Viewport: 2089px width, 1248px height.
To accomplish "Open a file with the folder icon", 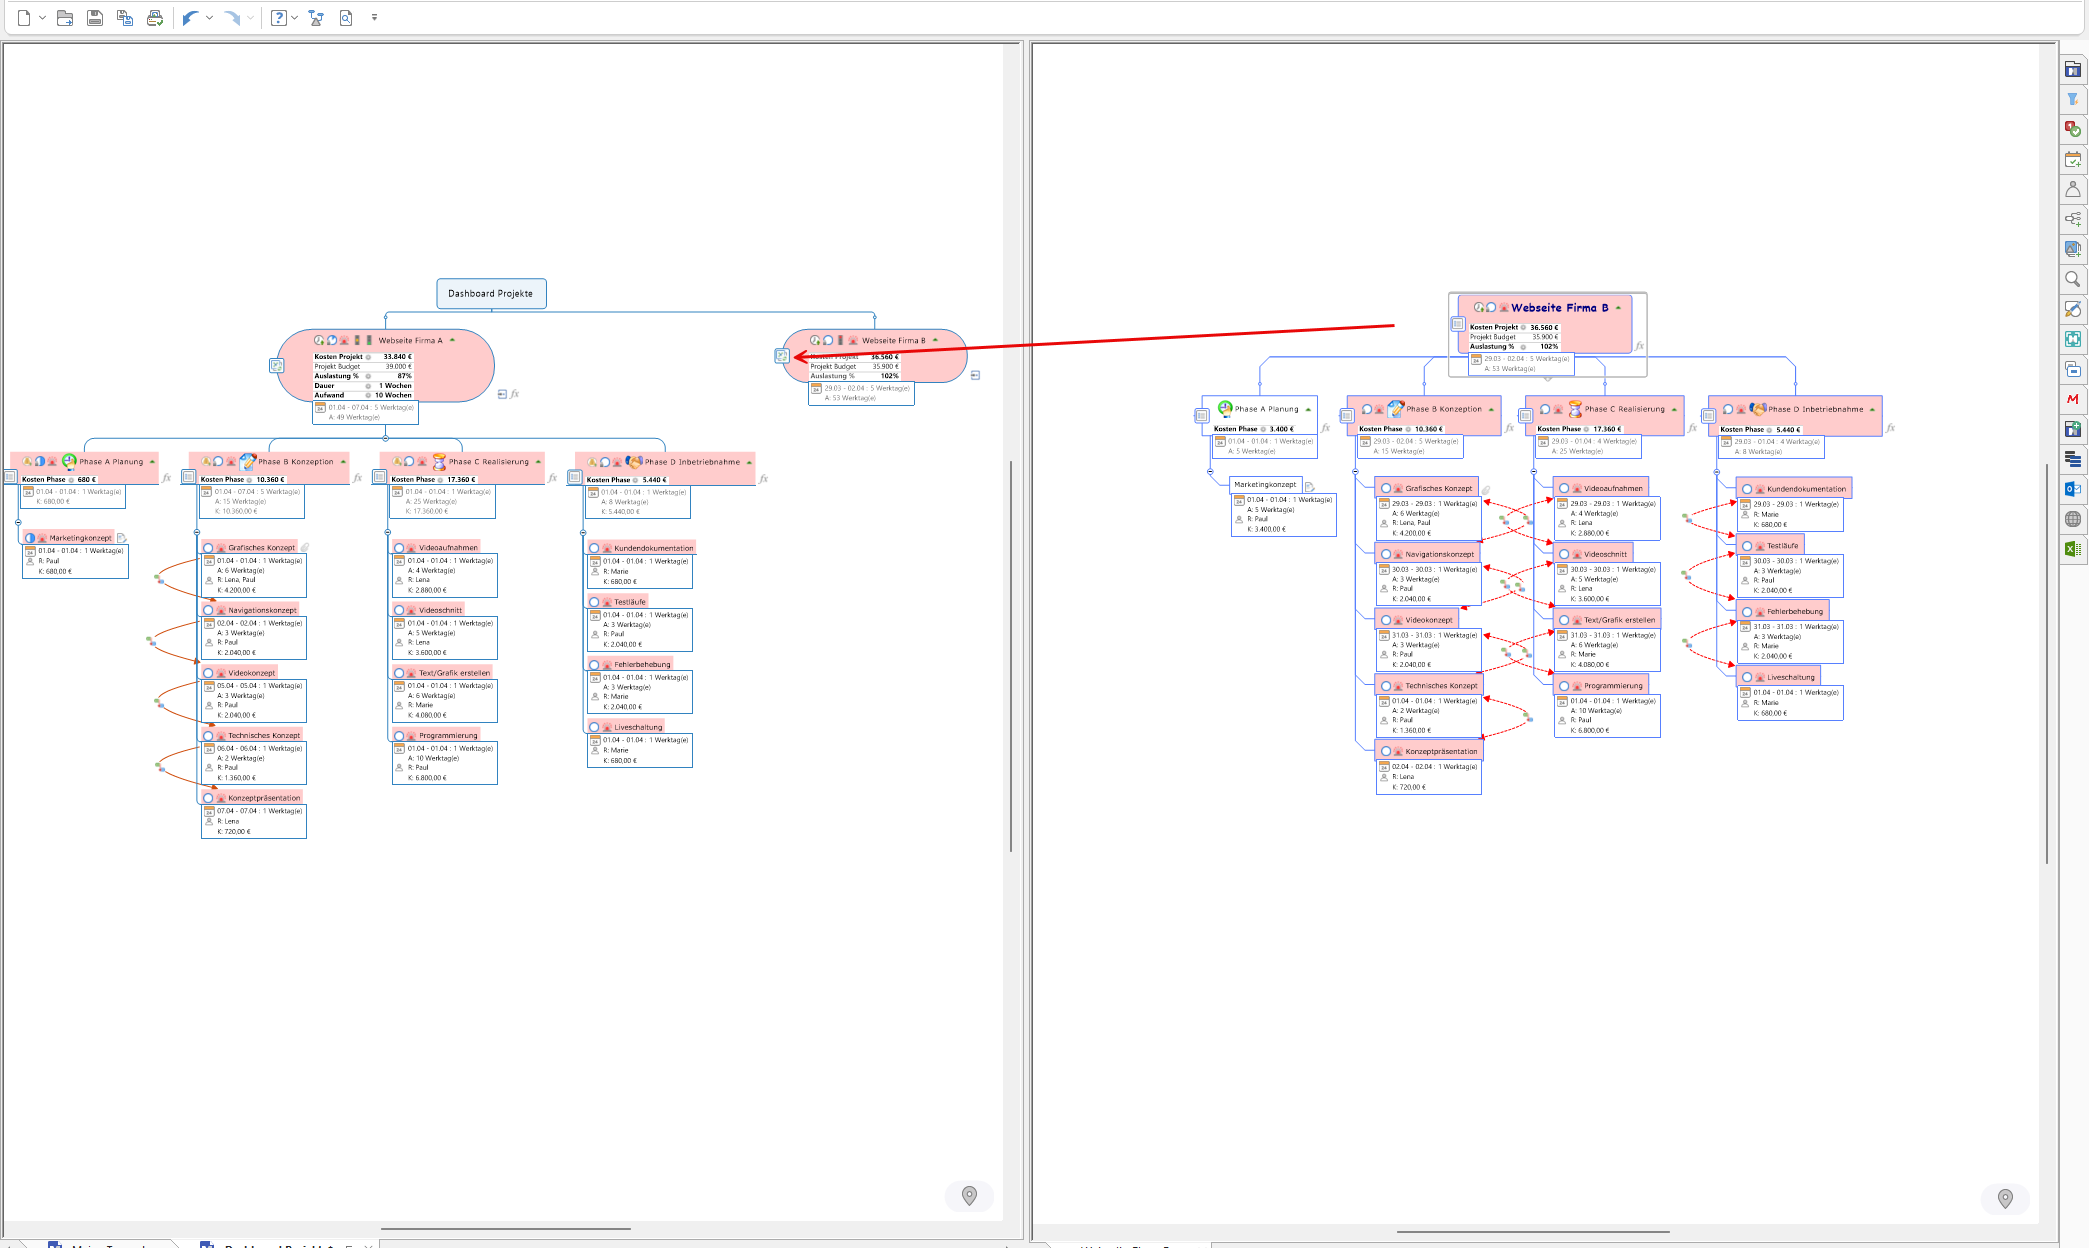I will (x=65, y=18).
